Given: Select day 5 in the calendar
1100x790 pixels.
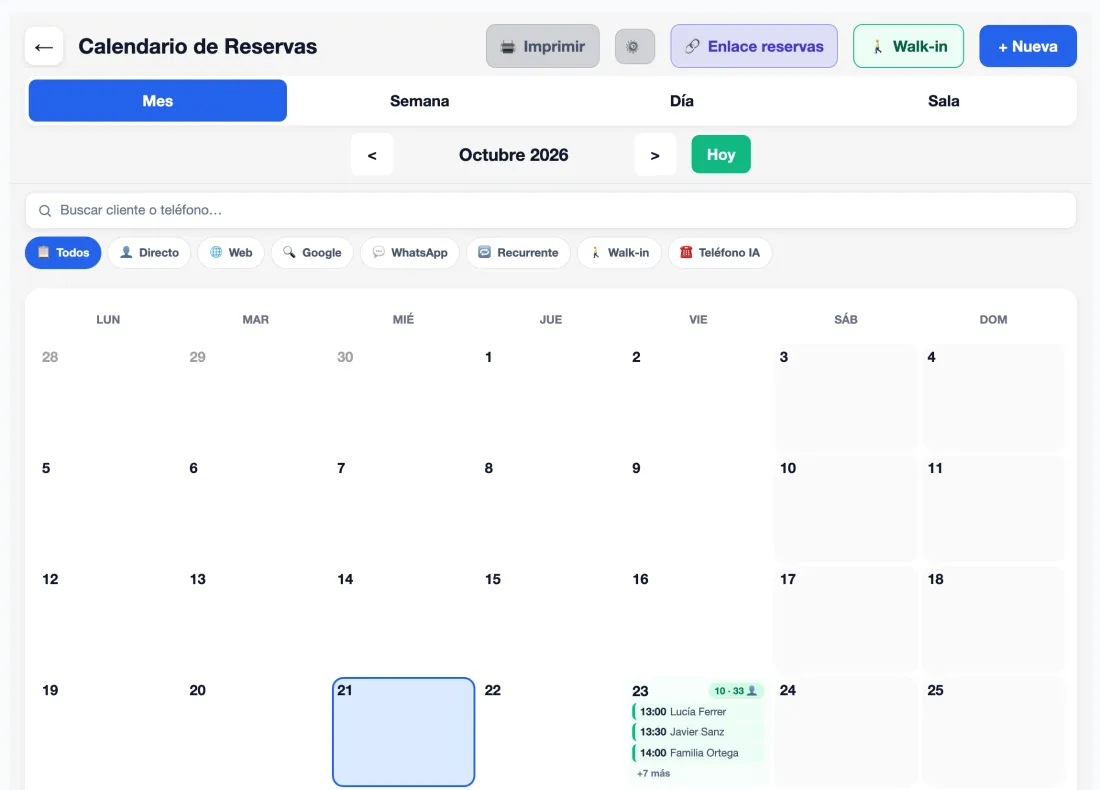Looking at the screenshot, I should click(x=108, y=508).
